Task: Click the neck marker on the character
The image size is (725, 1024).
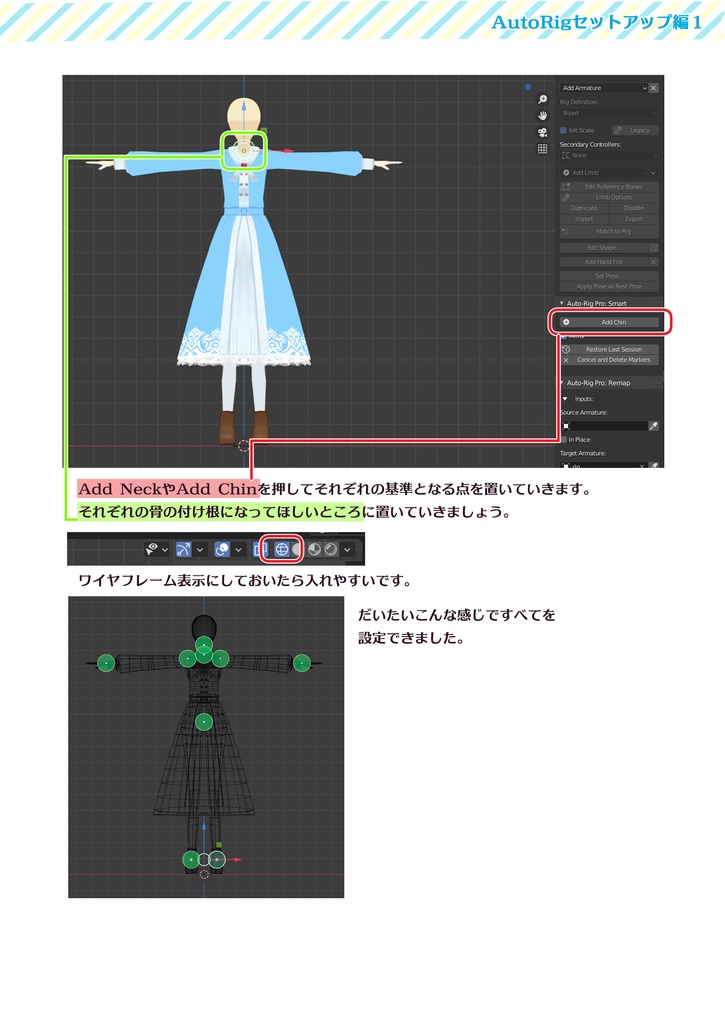Action: pos(244,151)
